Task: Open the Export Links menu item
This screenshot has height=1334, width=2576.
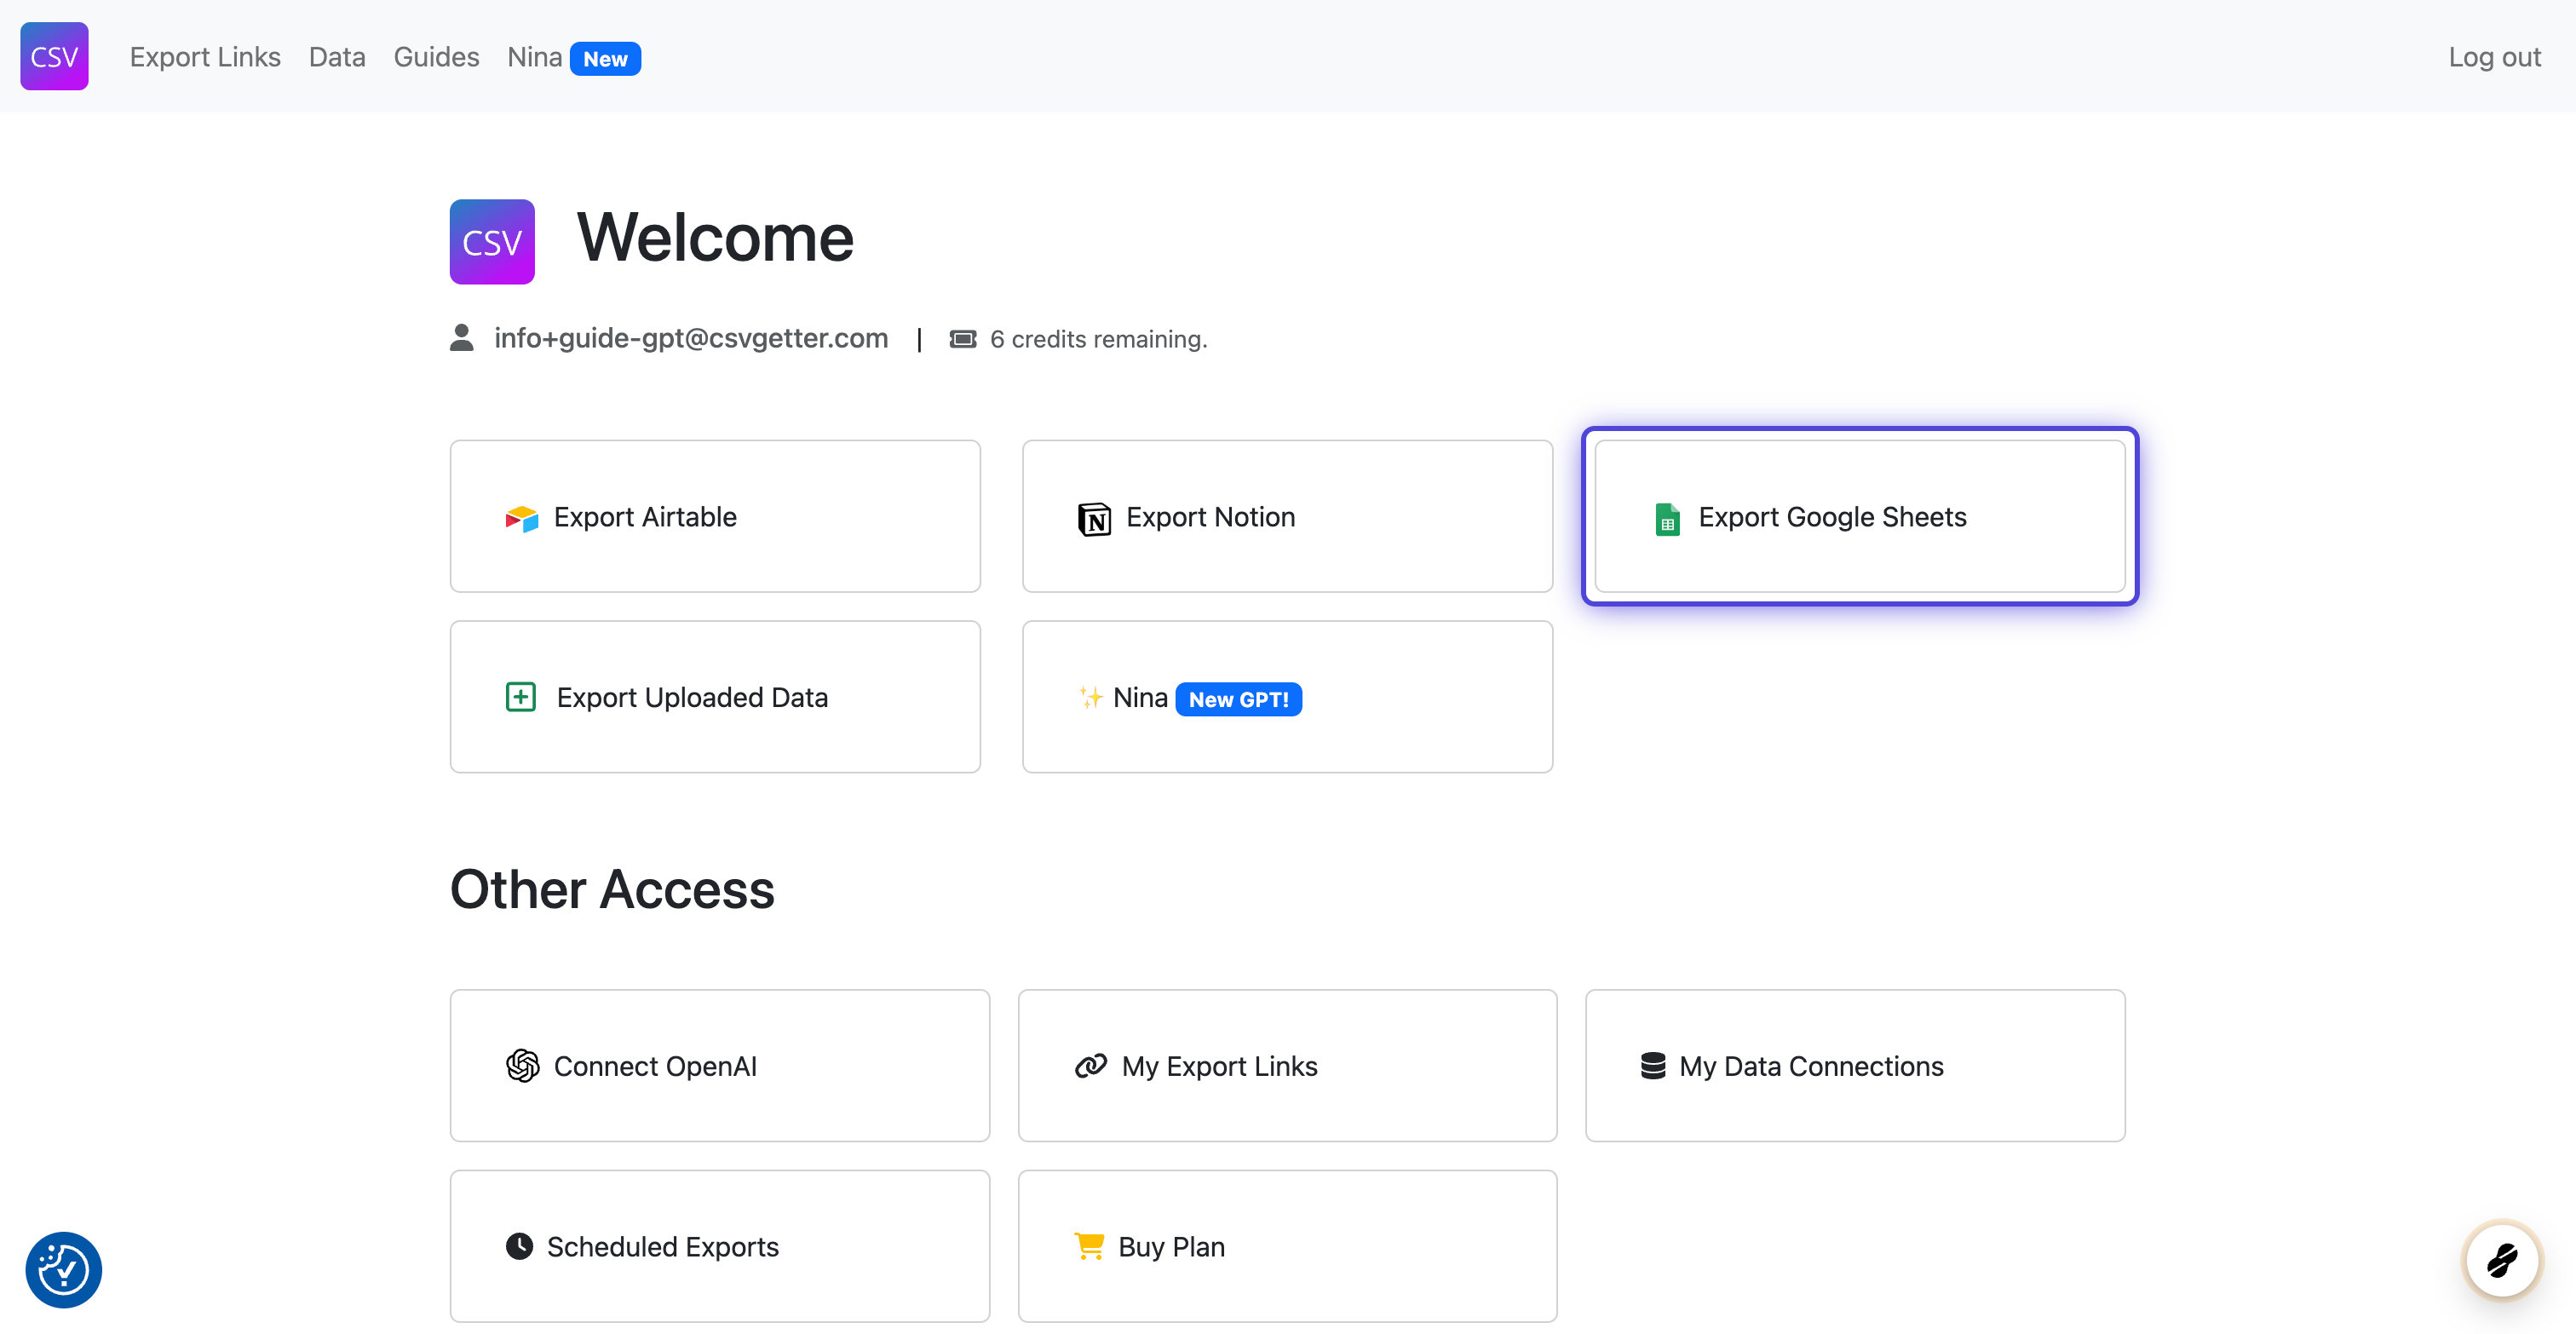Action: tap(205, 57)
